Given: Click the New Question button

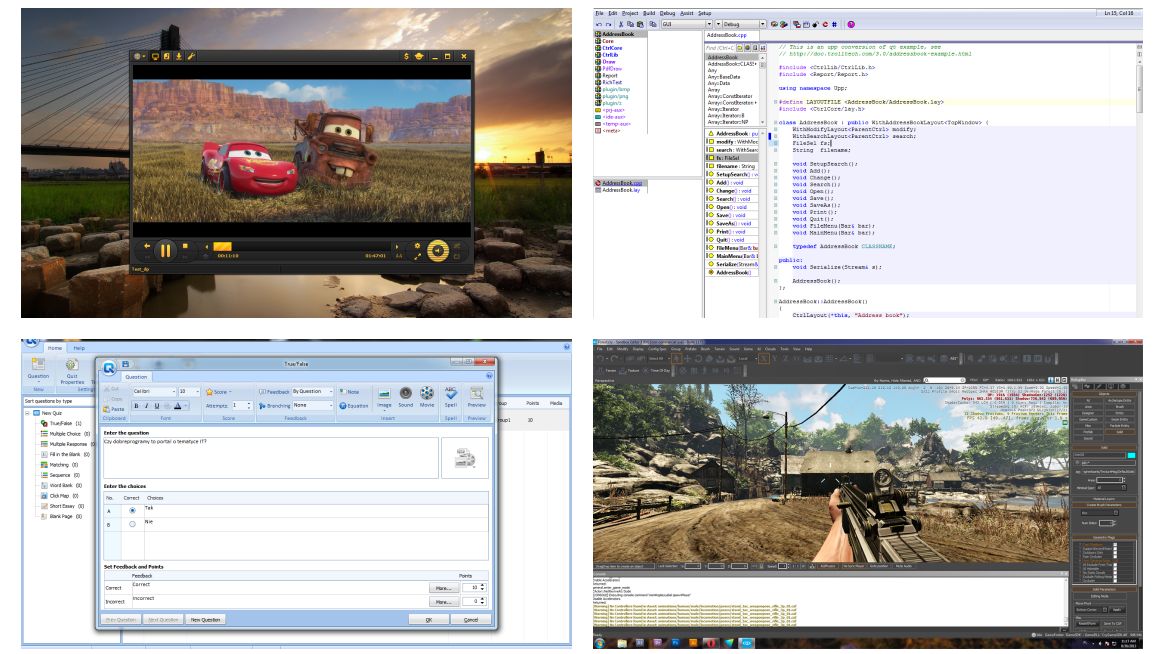Looking at the screenshot, I should pos(206,620).
